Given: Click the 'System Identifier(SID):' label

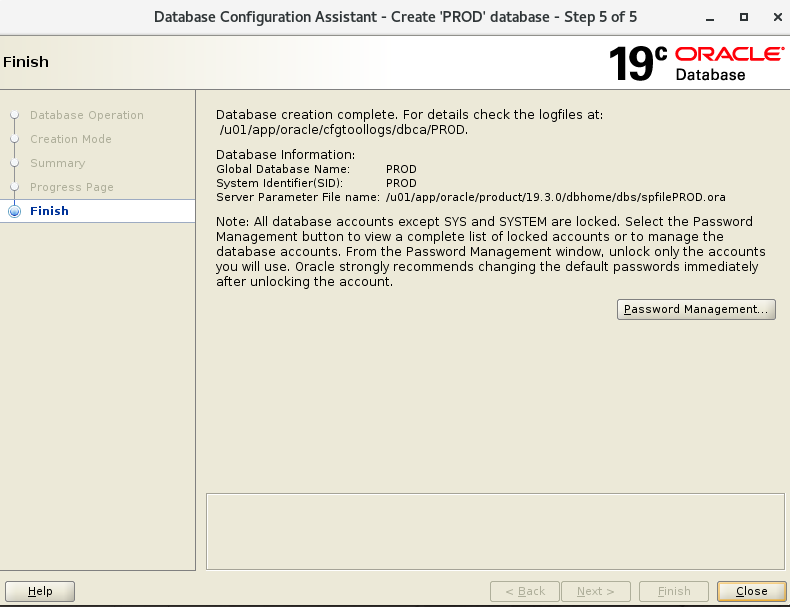Looking at the screenshot, I should pos(280,183).
